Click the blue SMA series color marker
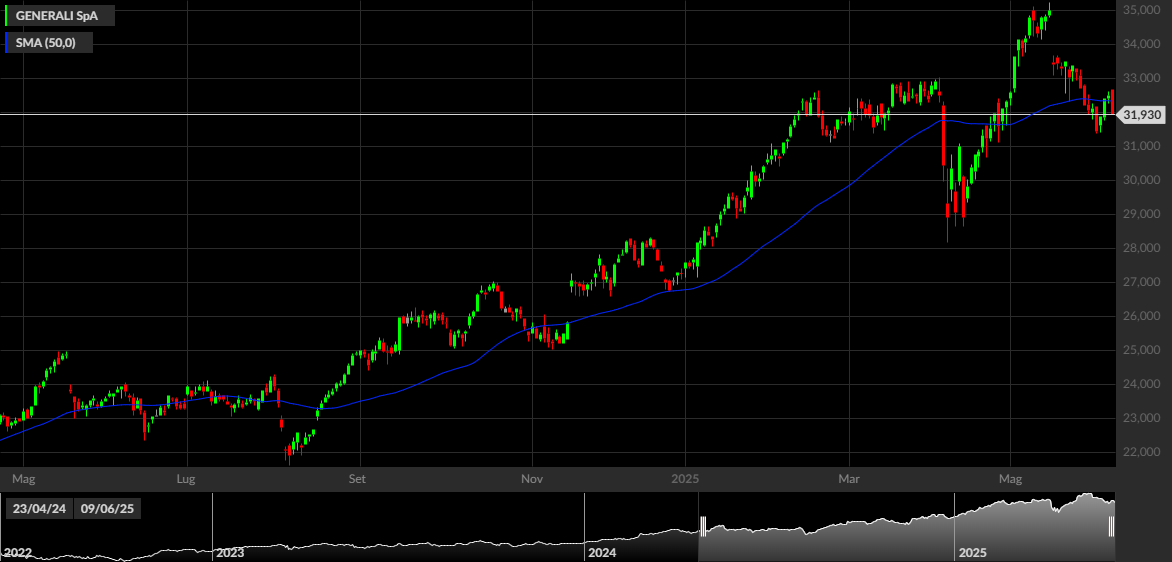 click(x=7, y=43)
